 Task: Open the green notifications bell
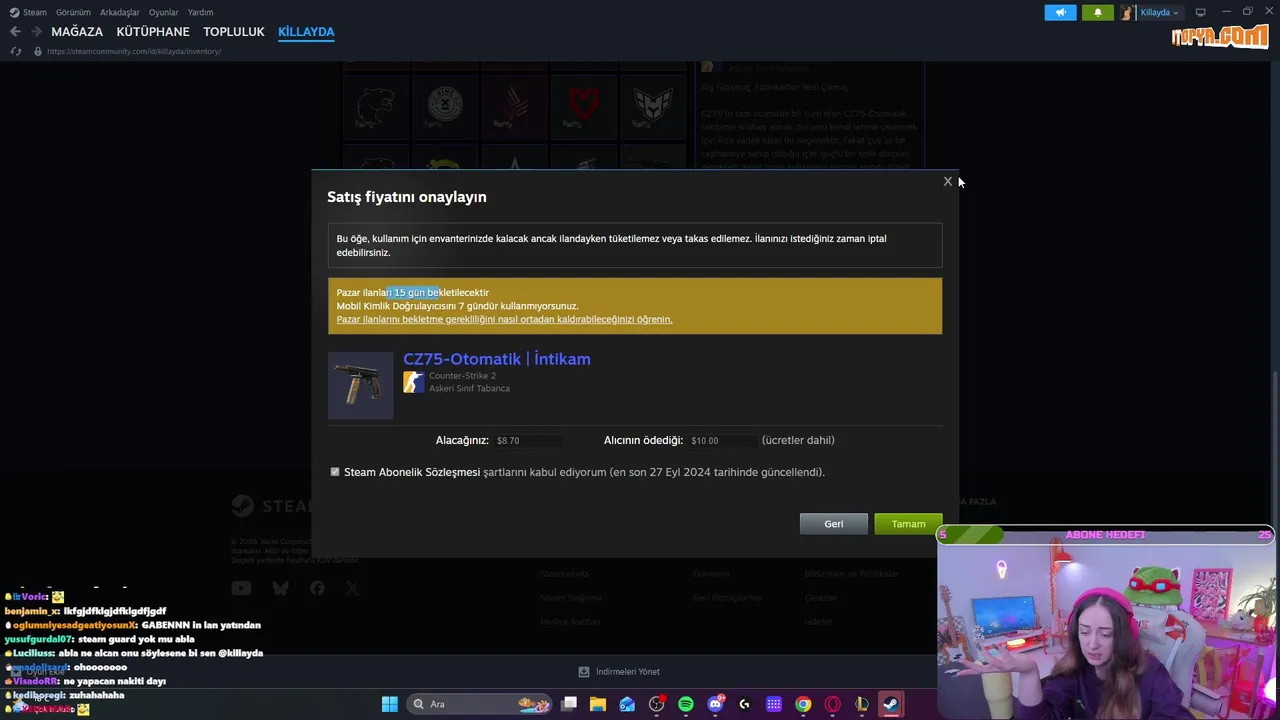(1097, 12)
